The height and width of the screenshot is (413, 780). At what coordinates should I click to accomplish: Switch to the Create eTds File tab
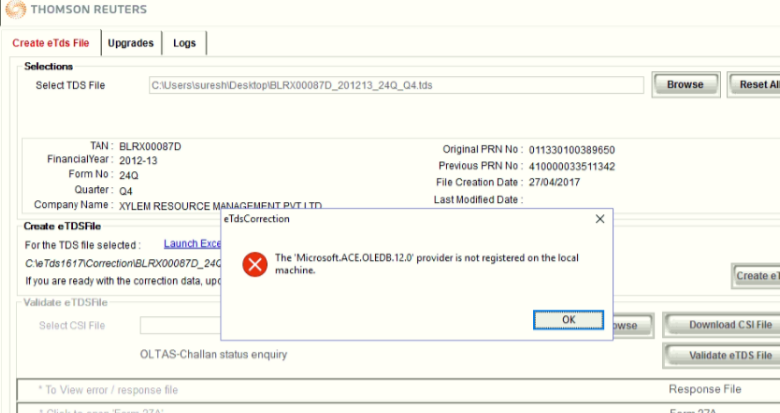coord(51,43)
